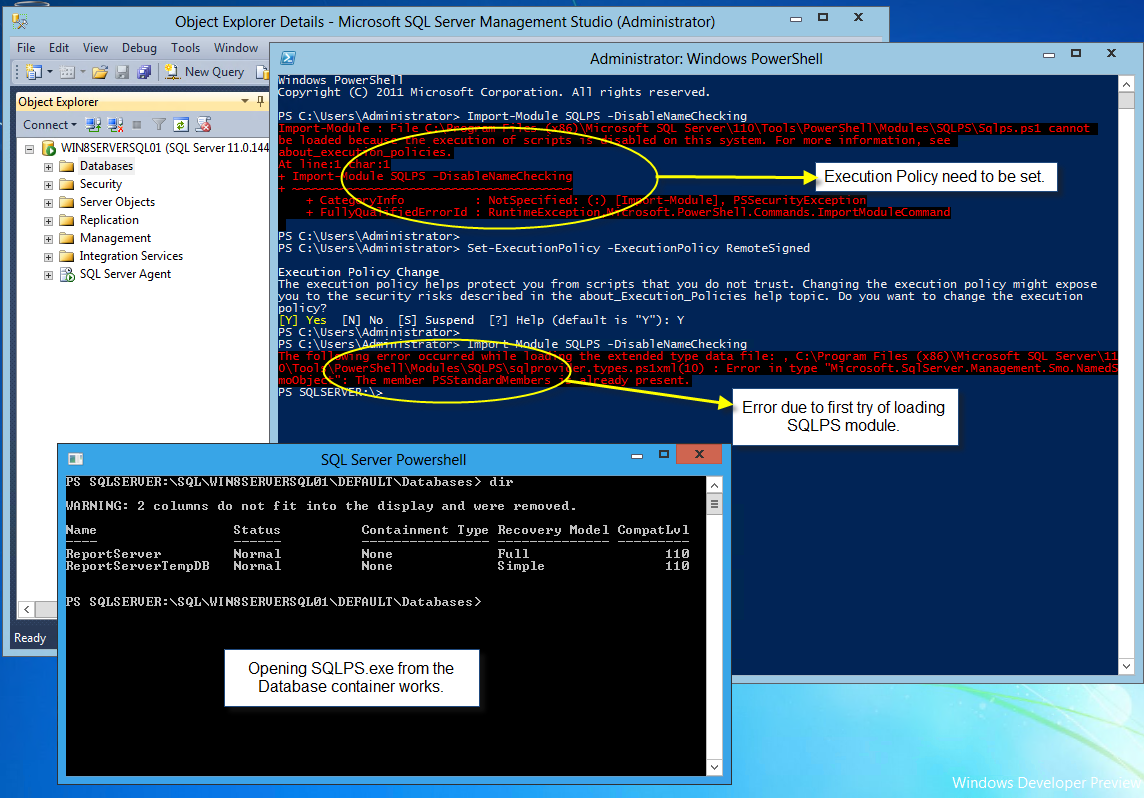Click the "SQL Server Powershell" title bar
The width and height of the screenshot is (1144, 798).
(x=393, y=460)
